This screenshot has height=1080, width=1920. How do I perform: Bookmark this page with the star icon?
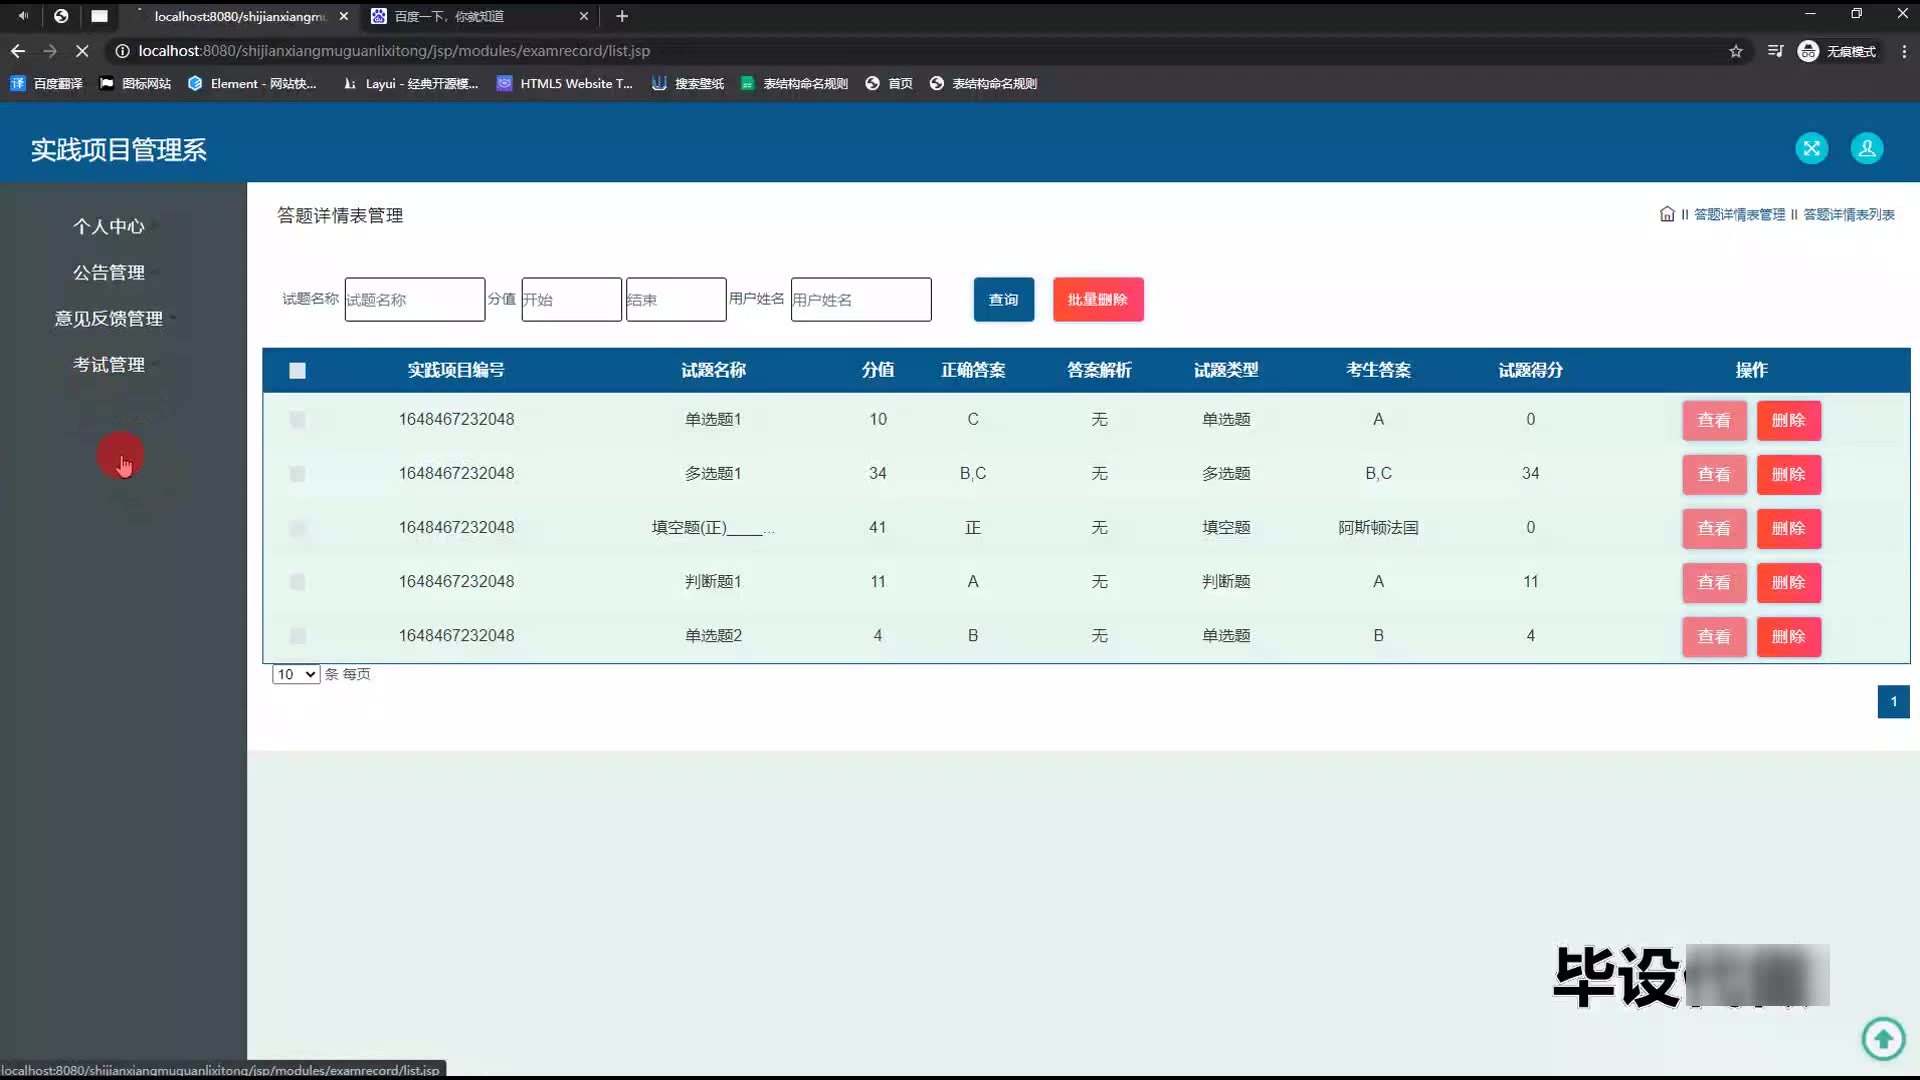pyautogui.click(x=1736, y=51)
